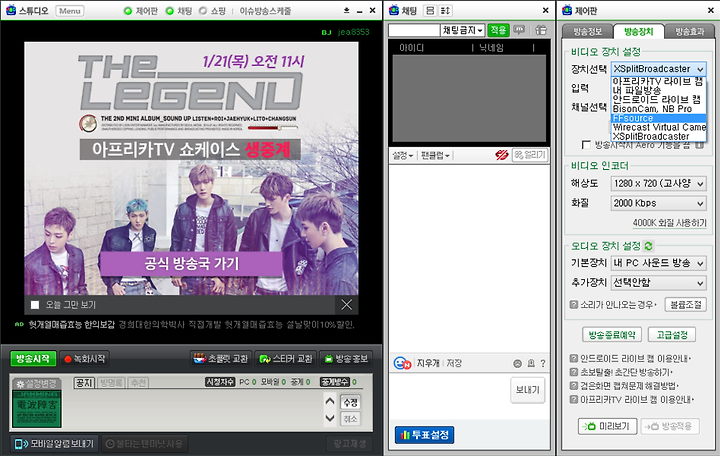Click the 스티커 교환 button
Screen dimensions: 720x456
[x=286, y=359]
